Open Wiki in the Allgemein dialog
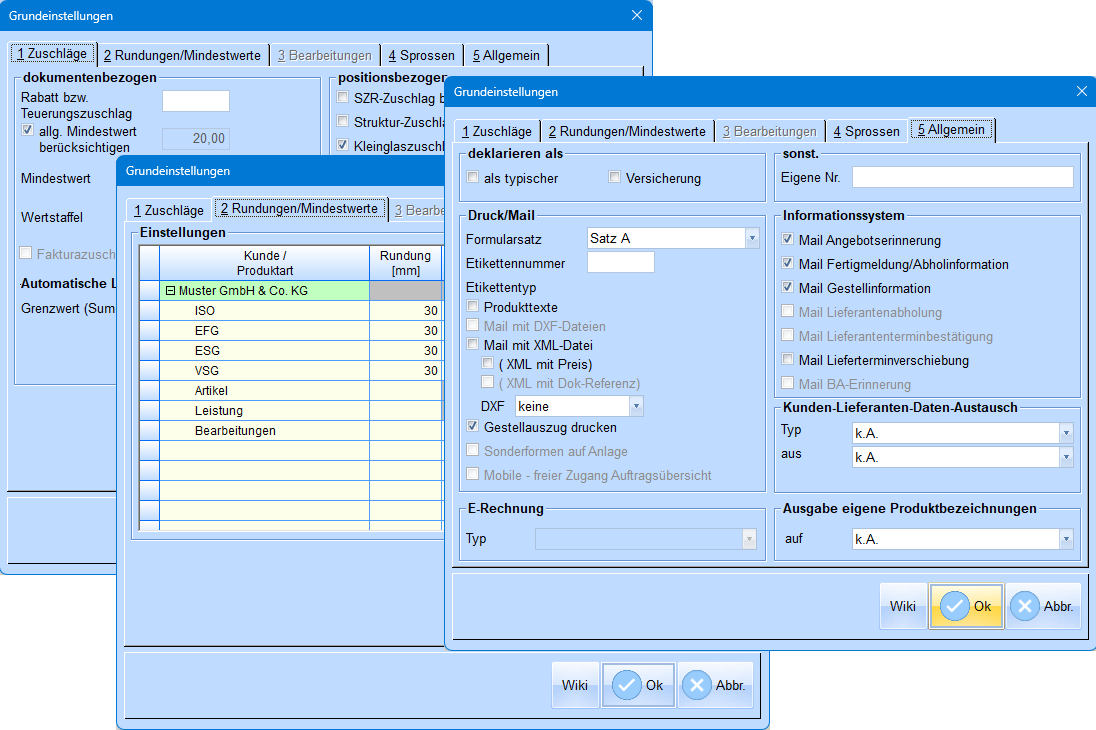Viewport: 1096px width, 730px height. coord(903,606)
